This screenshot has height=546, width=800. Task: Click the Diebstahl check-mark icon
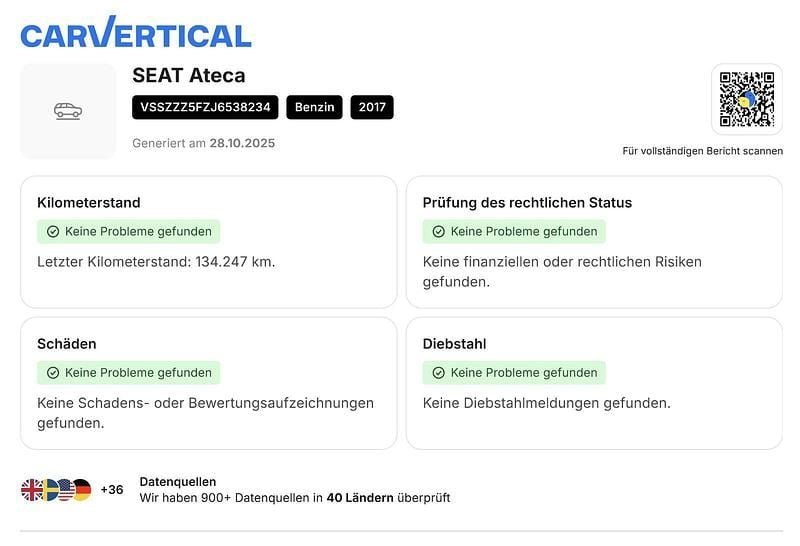tap(438, 373)
